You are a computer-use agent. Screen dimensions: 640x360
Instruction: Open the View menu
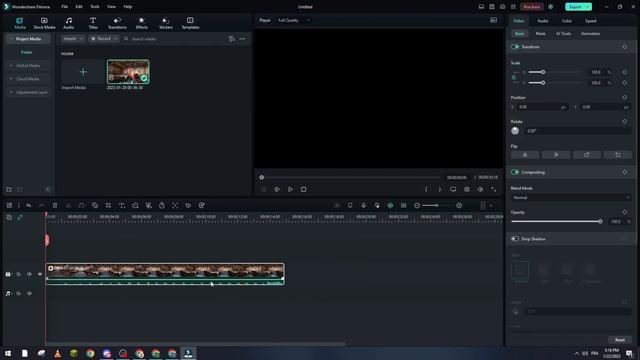[111, 7]
